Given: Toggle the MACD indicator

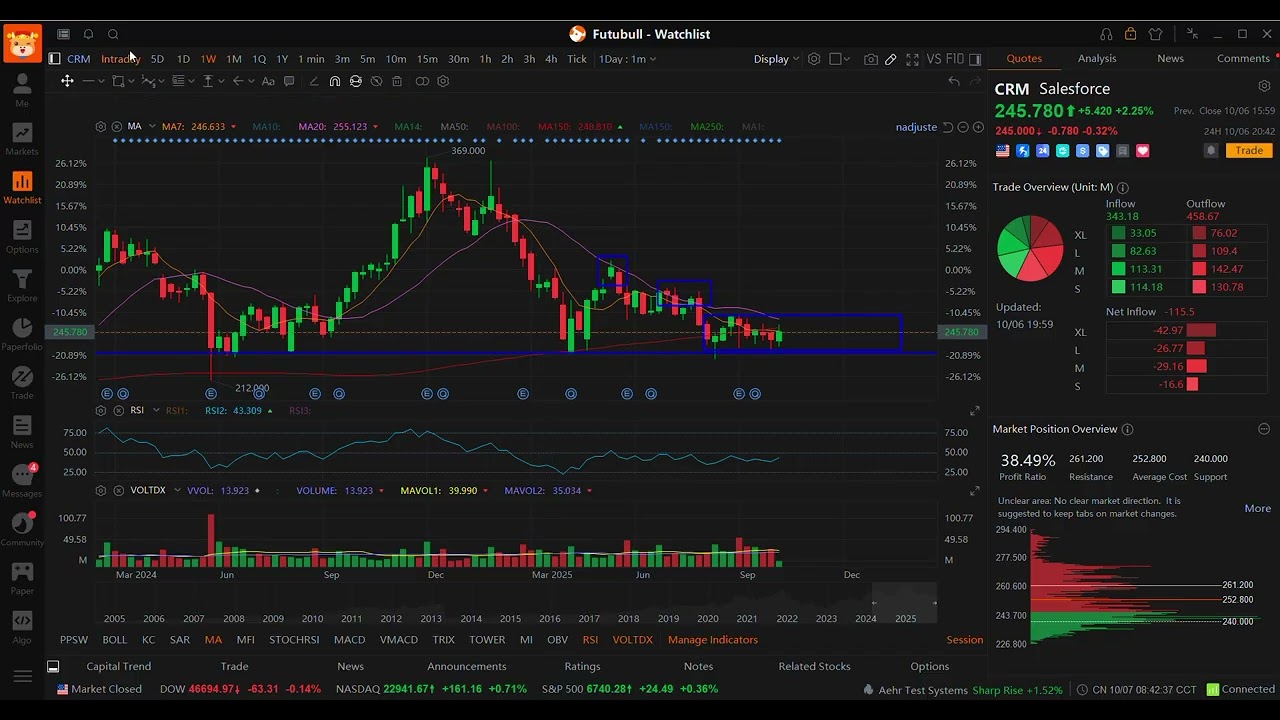Looking at the screenshot, I should pyautogui.click(x=349, y=640).
